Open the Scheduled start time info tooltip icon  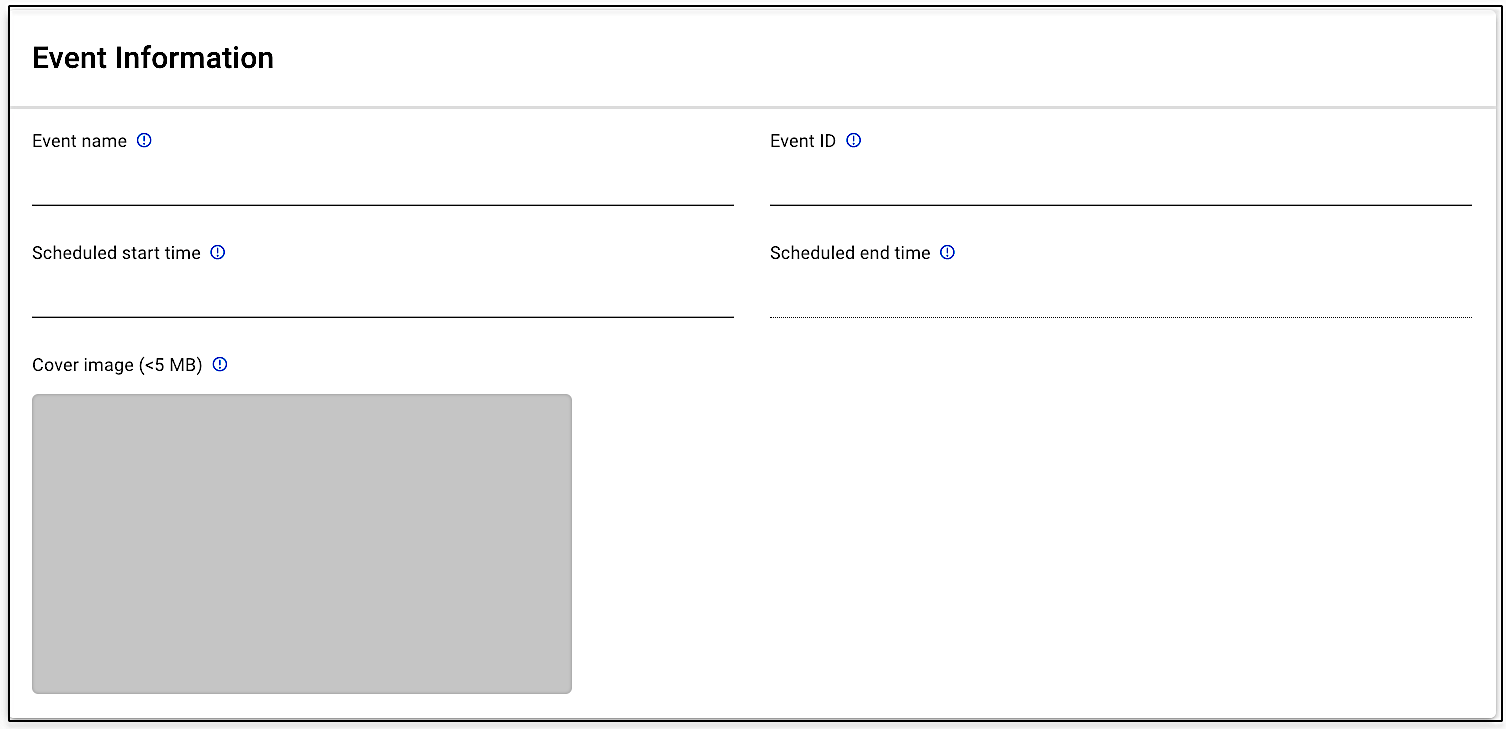[218, 253]
